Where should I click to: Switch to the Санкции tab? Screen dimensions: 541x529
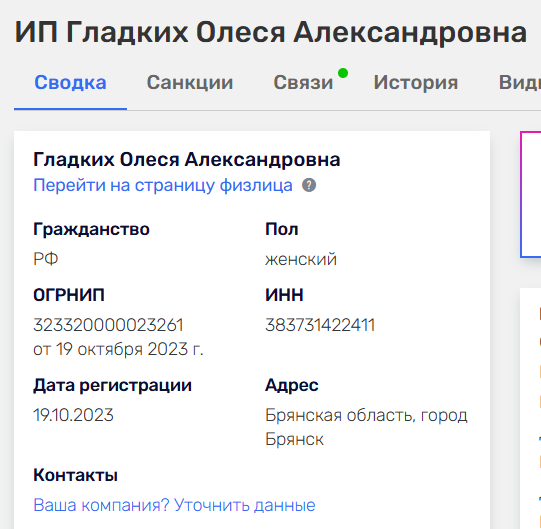[190, 83]
